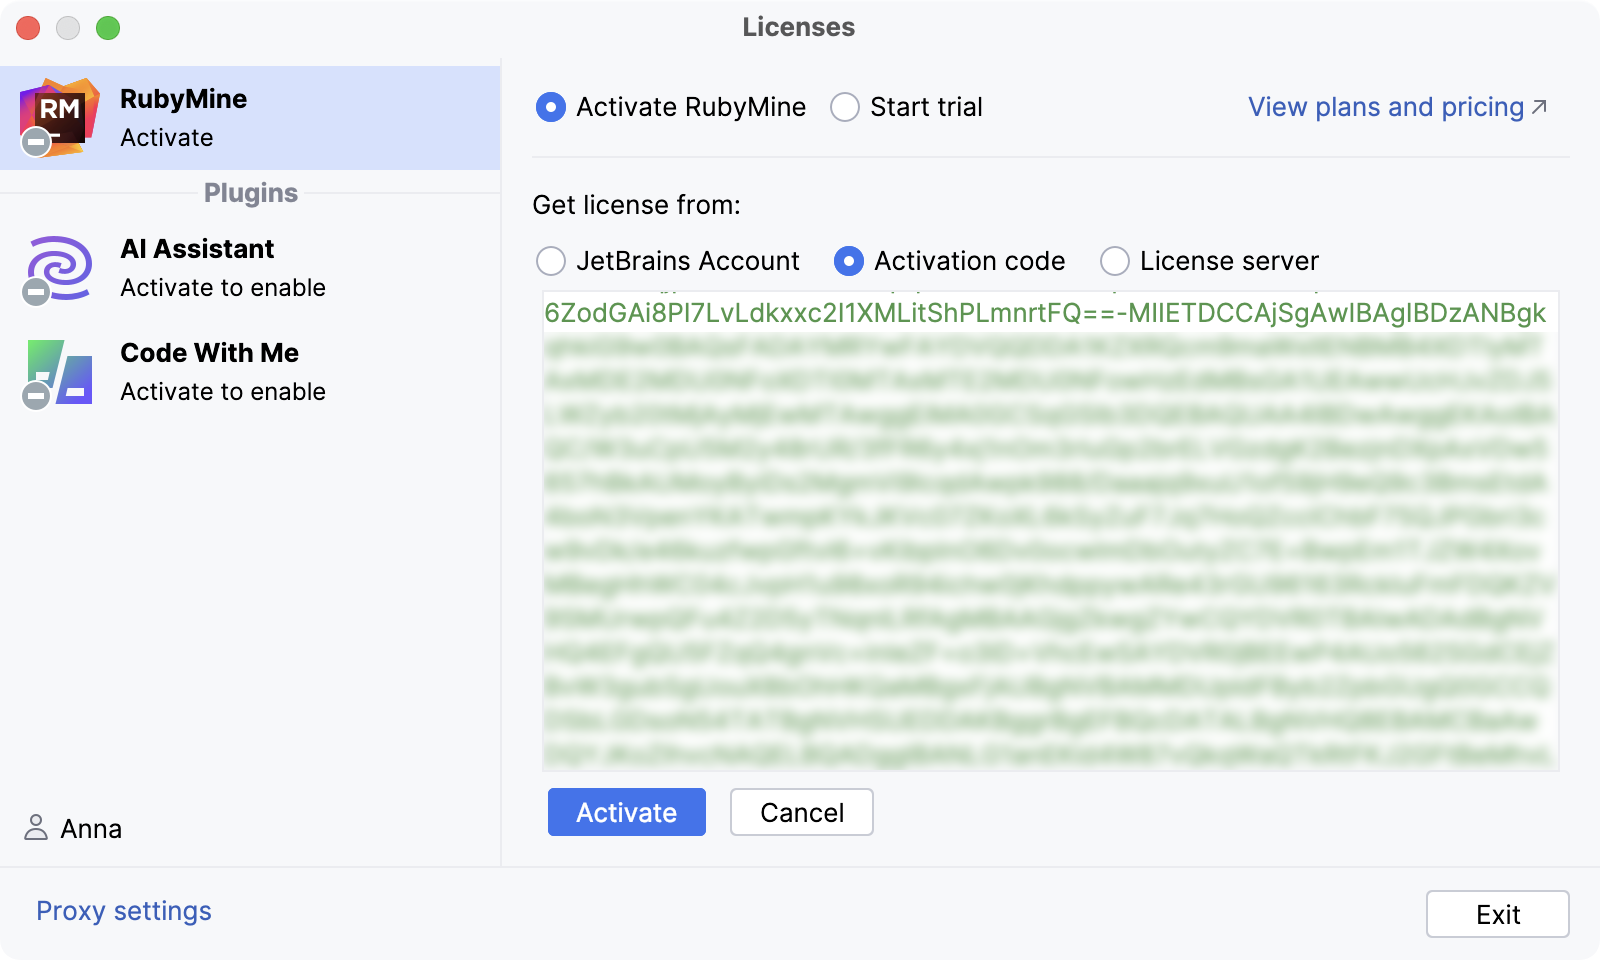Click the minus badge on the RubyMine icon
Screen dimensions: 1600x960
pos(36,143)
